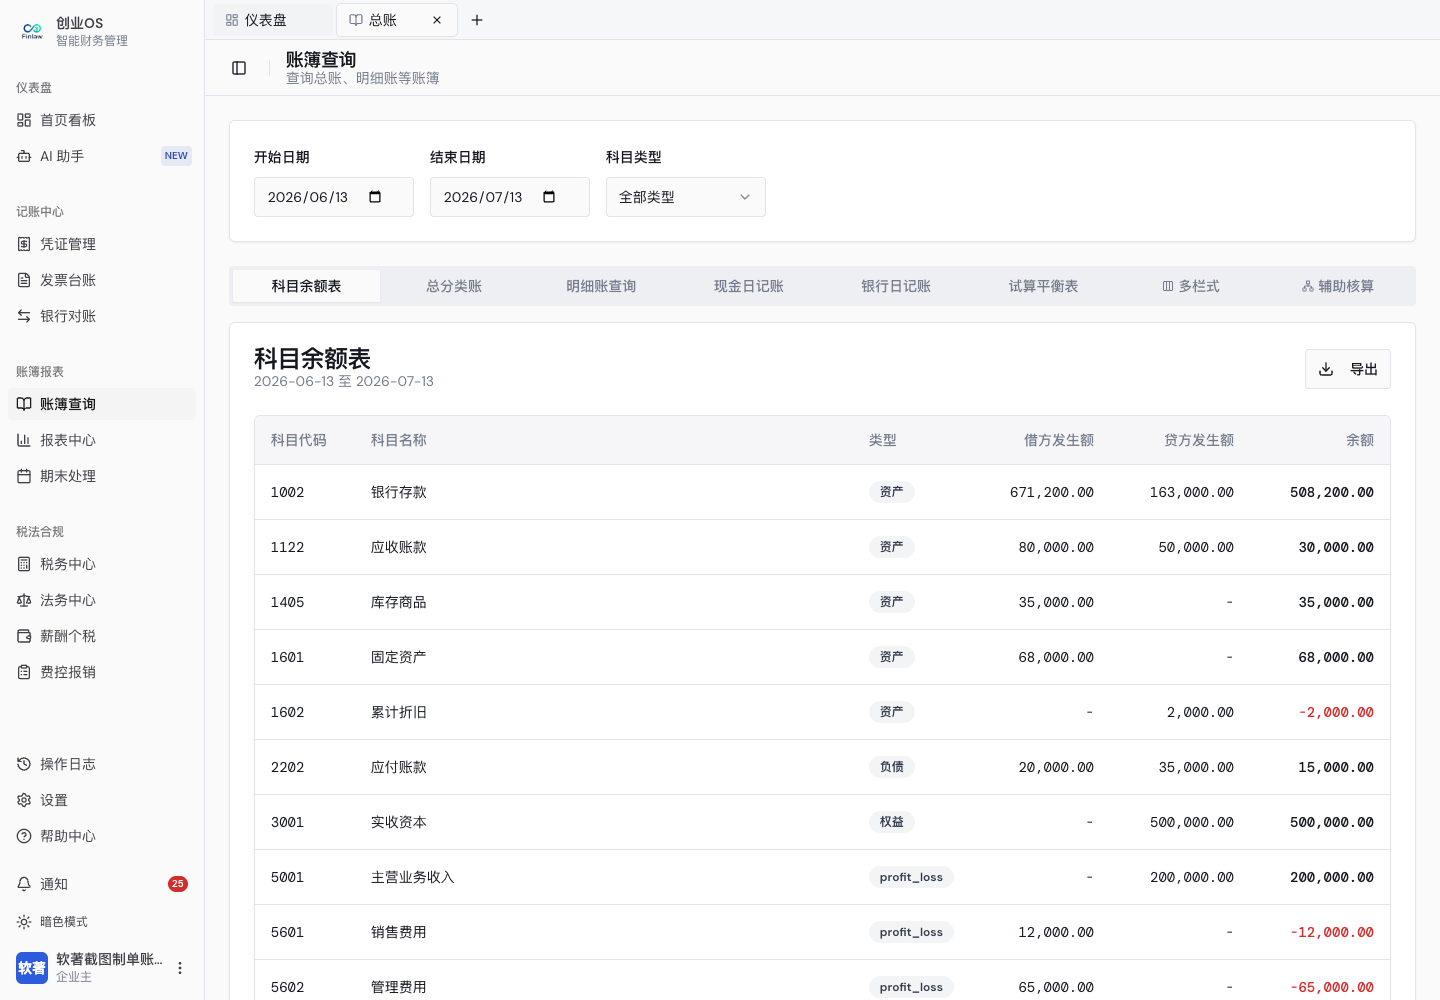This screenshot has width=1440, height=1000.
Task: Click the profit_loss tag in 主营业务收入 row
Action: (911, 877)
